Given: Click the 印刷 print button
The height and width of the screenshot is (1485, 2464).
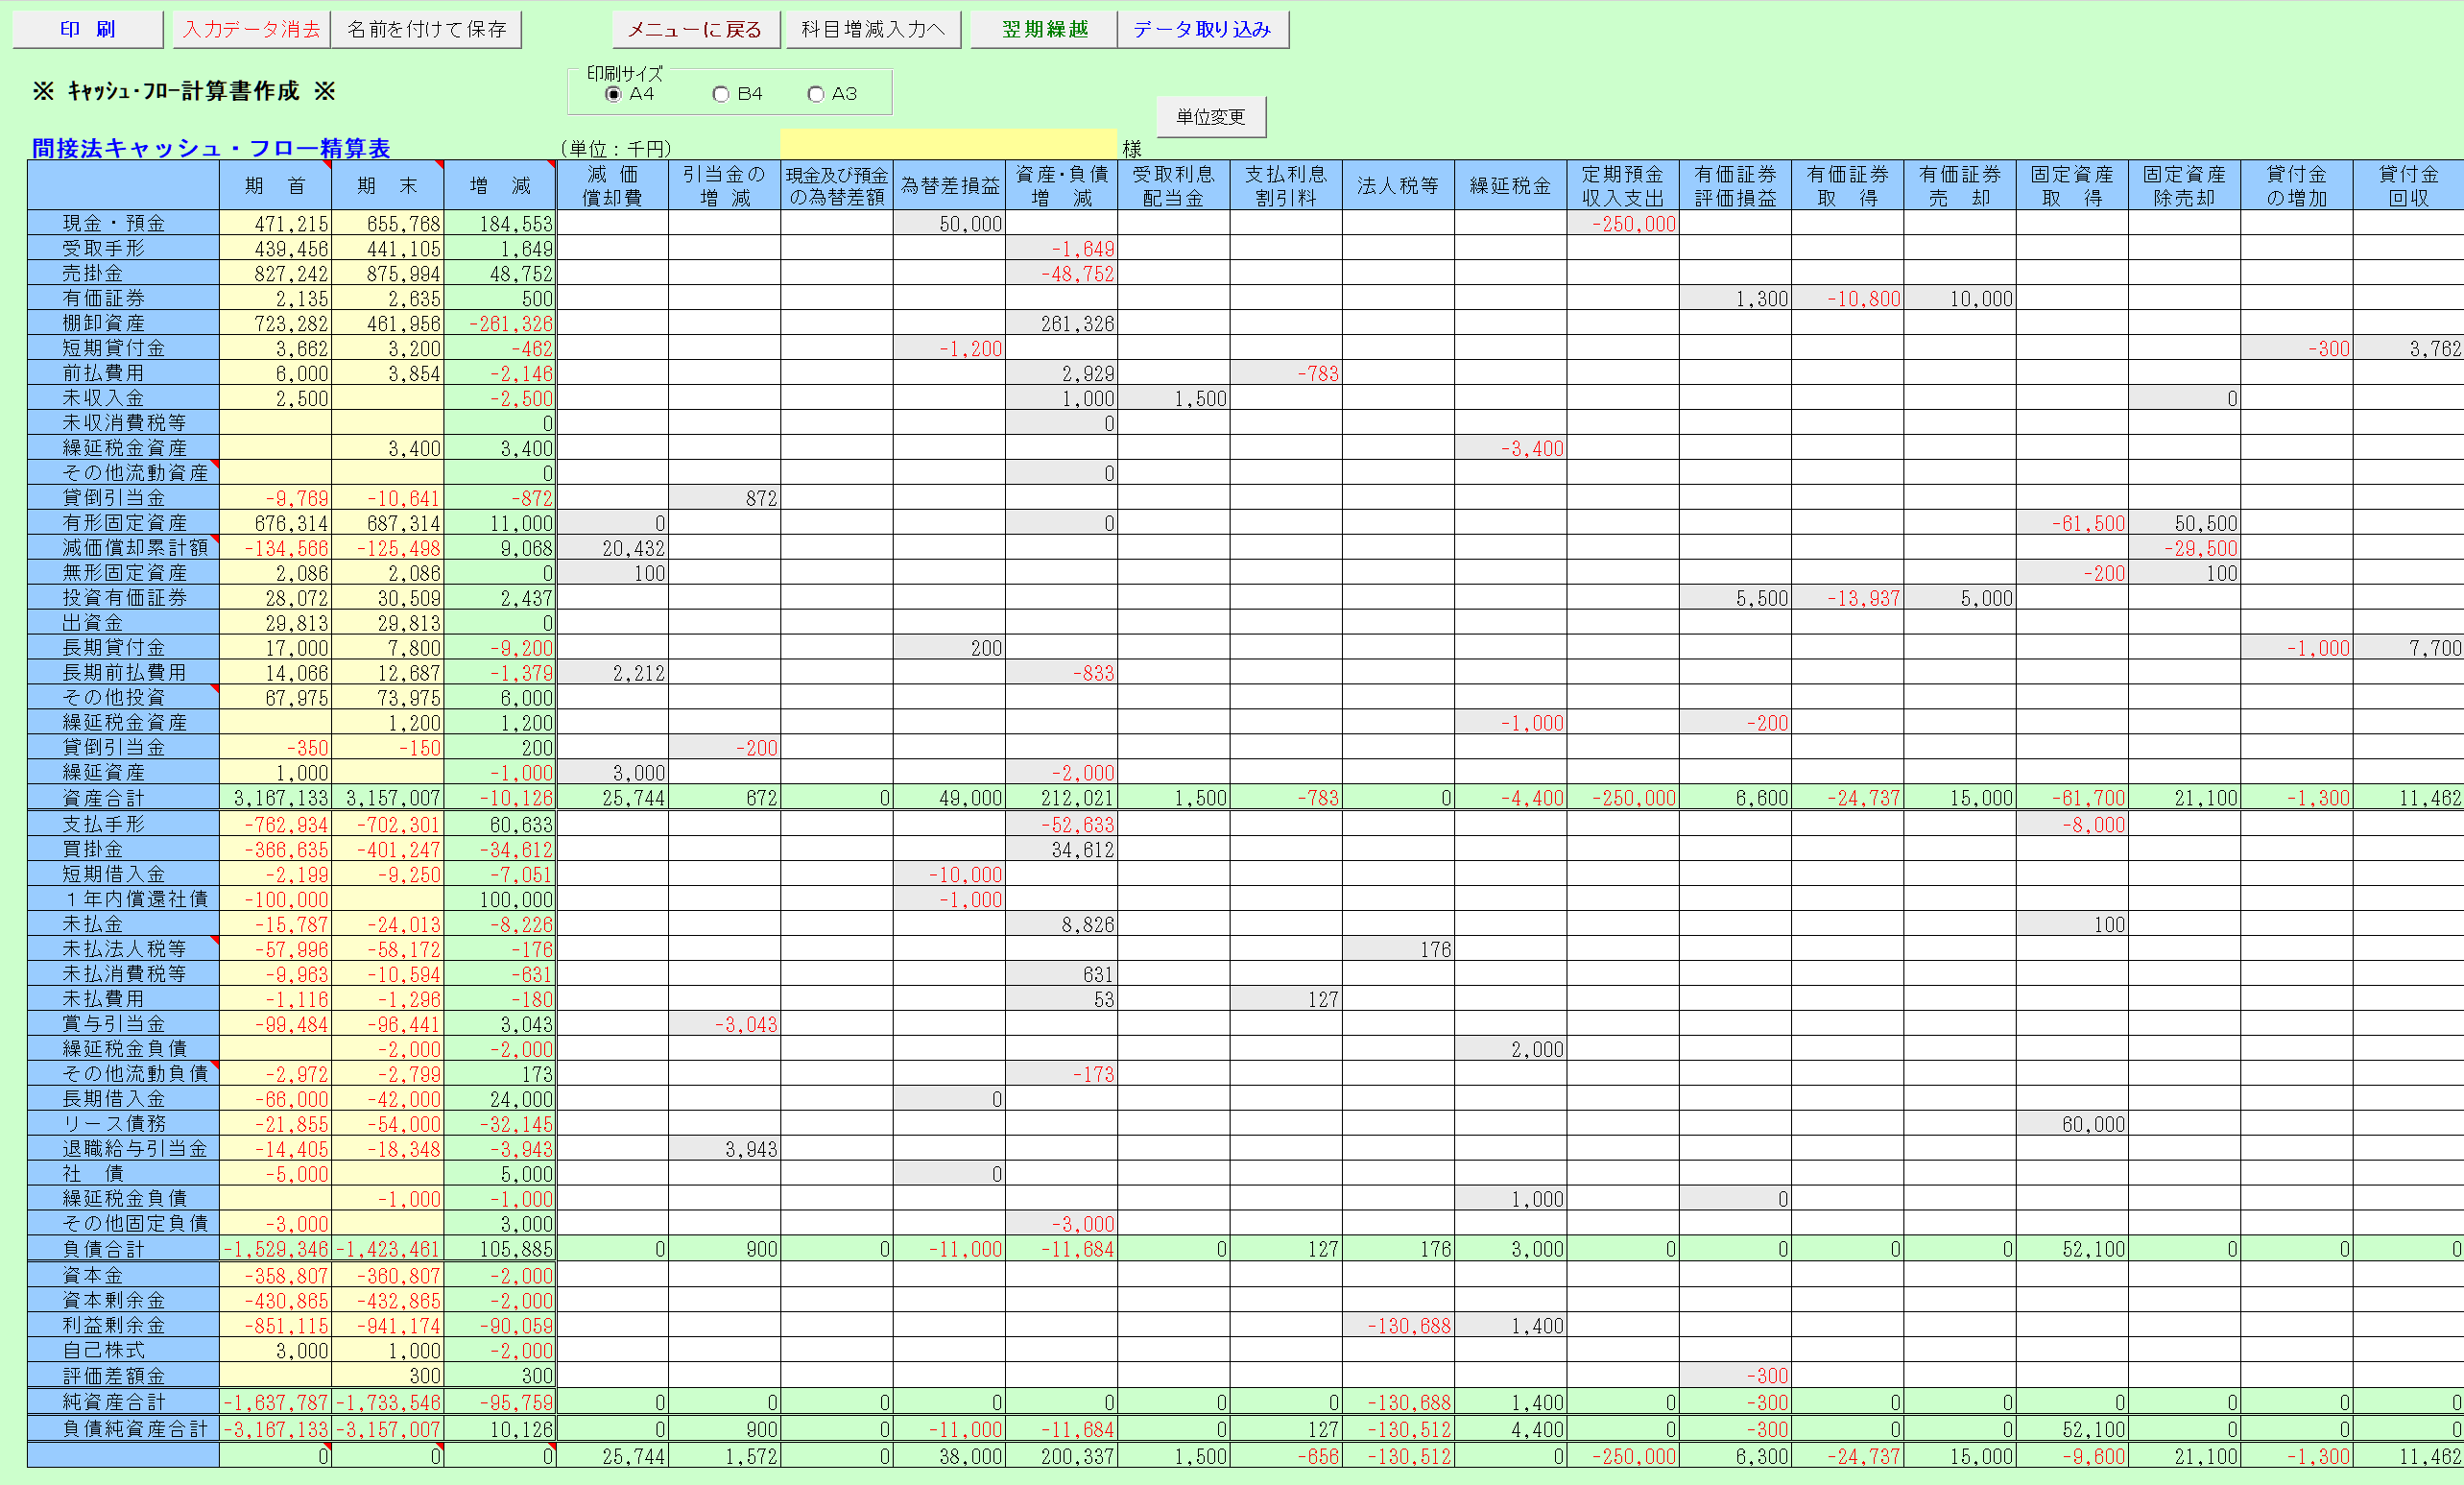Looking at the screenshot, I should click(87, 29).
